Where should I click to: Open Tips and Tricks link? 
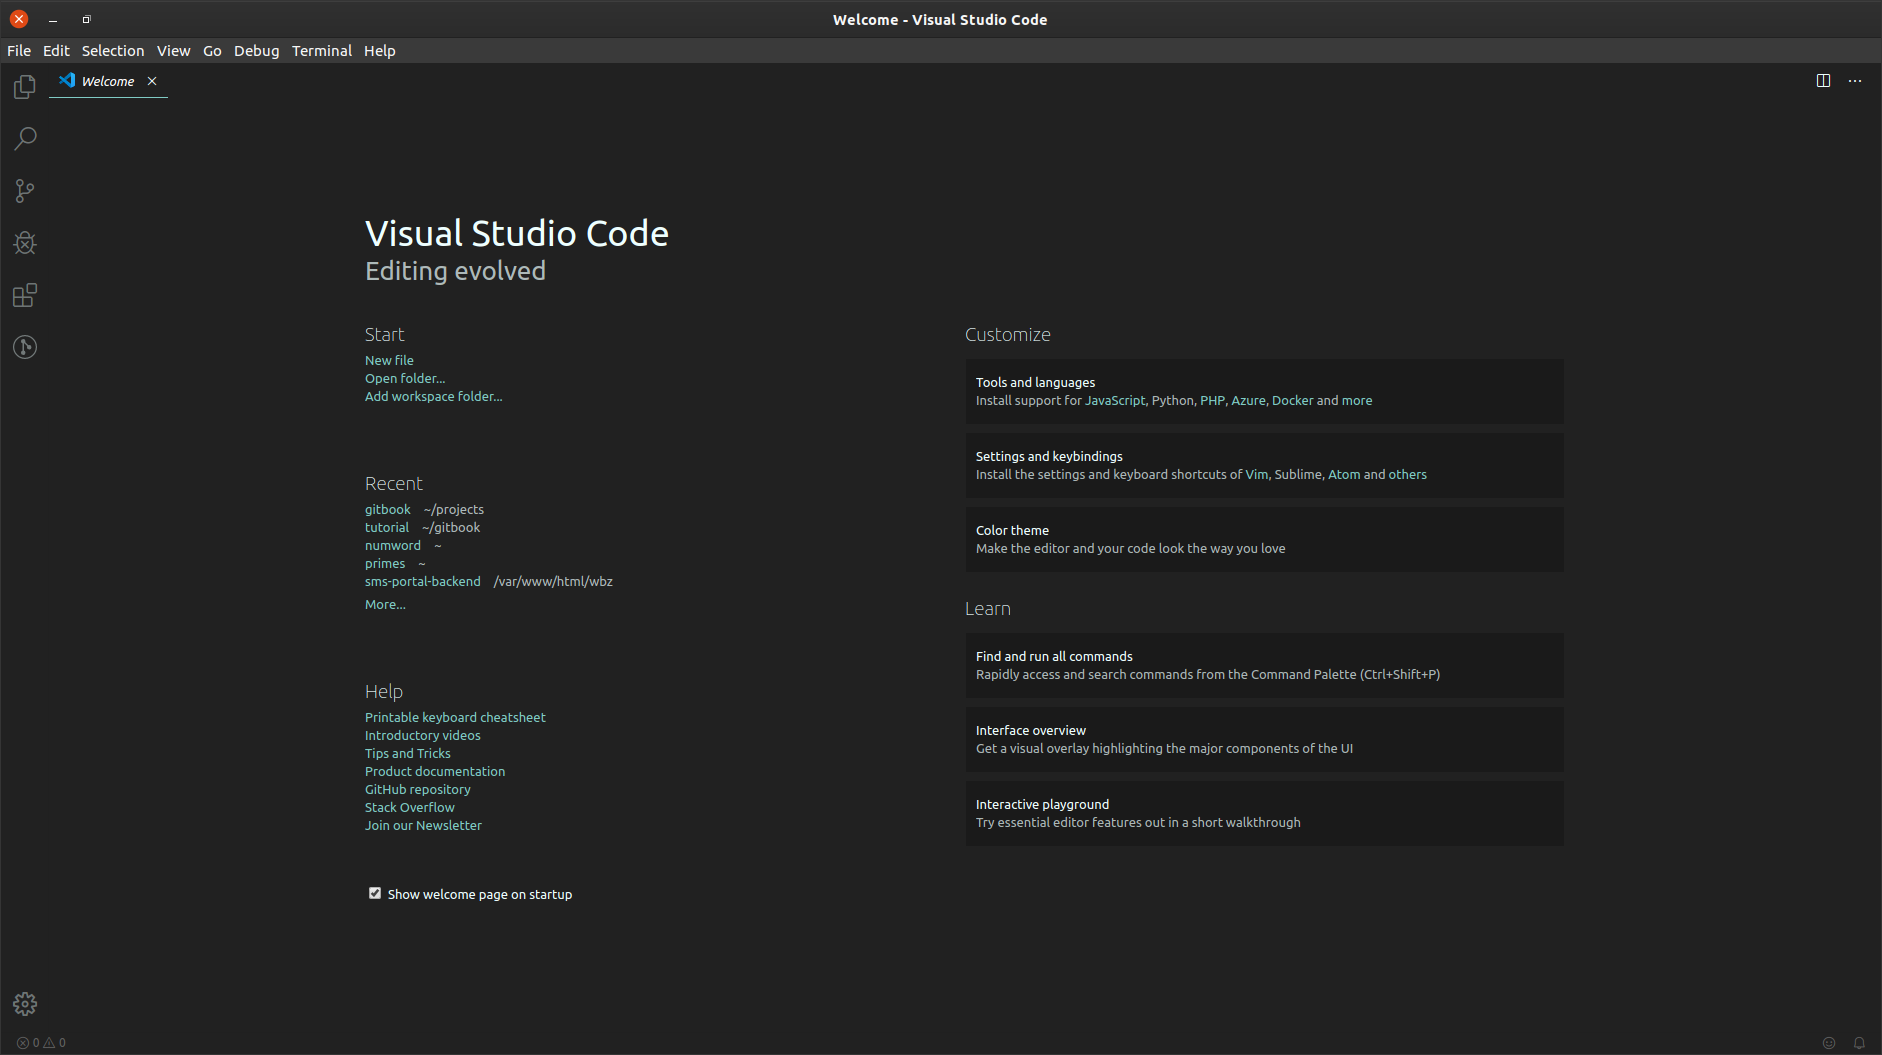(408, 753)
